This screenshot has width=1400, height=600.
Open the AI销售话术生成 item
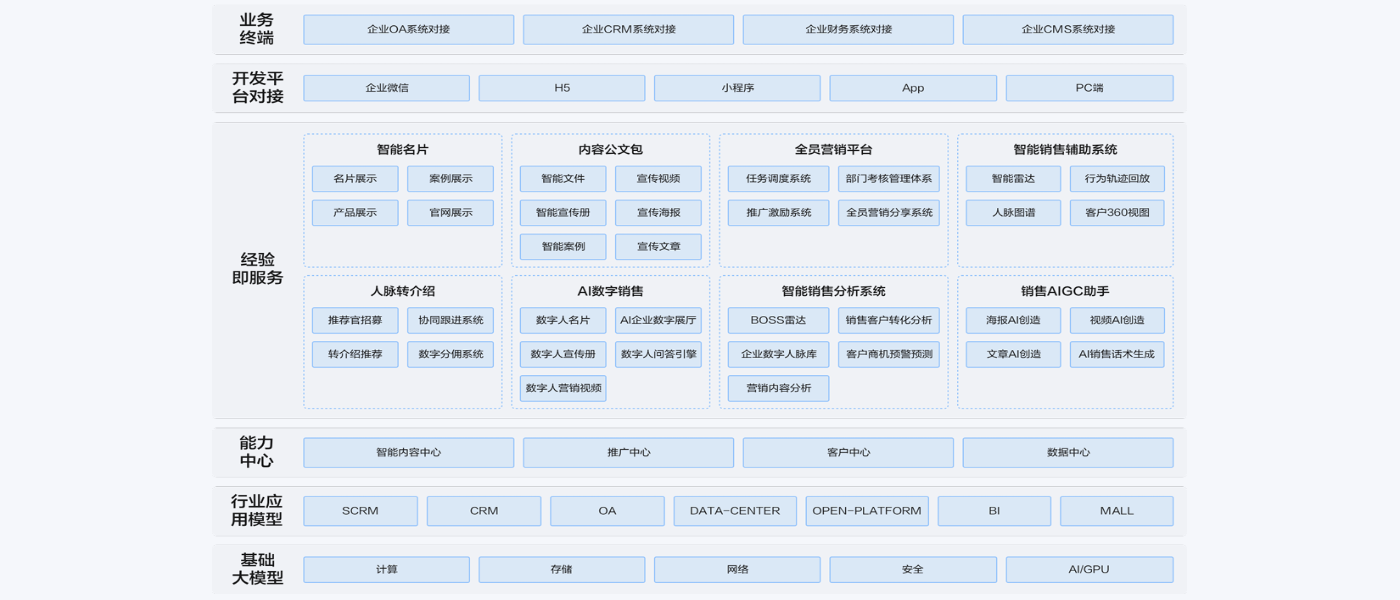1117,354
